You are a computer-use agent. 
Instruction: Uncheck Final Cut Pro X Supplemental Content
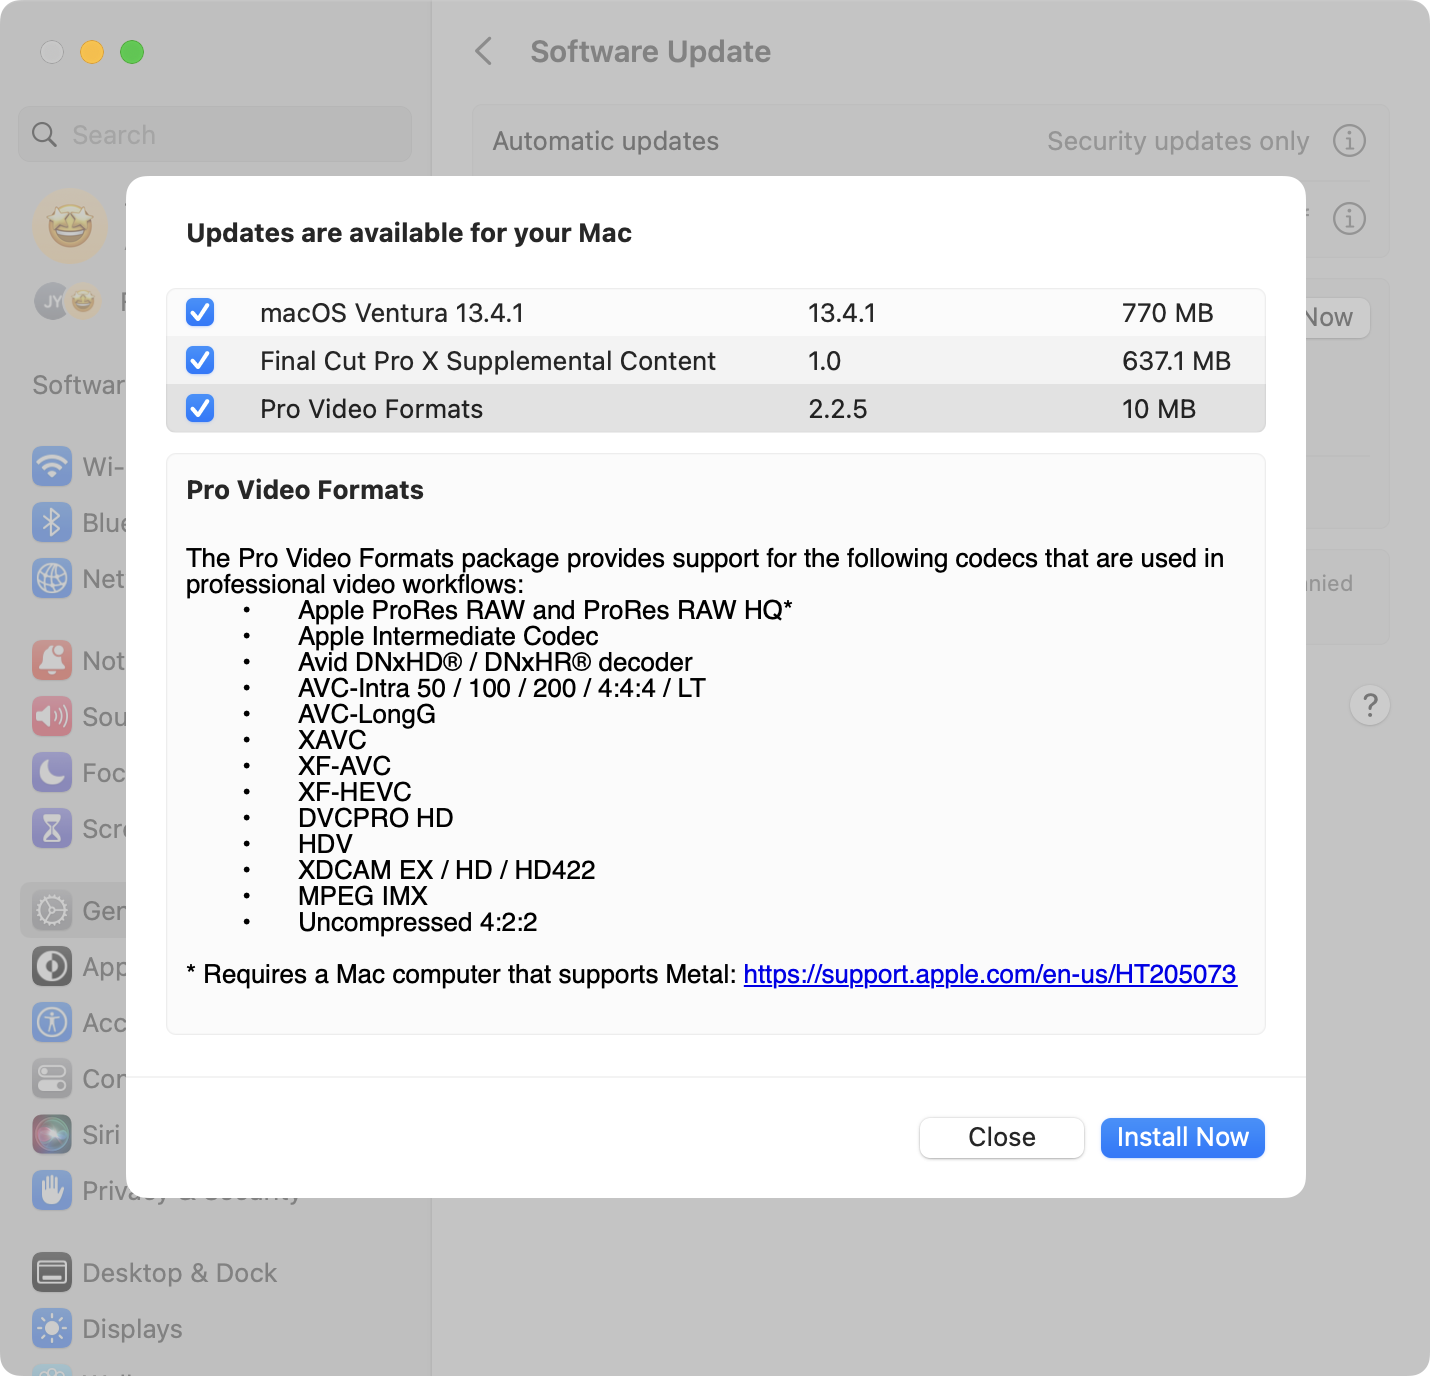click(x=200, y=361)
